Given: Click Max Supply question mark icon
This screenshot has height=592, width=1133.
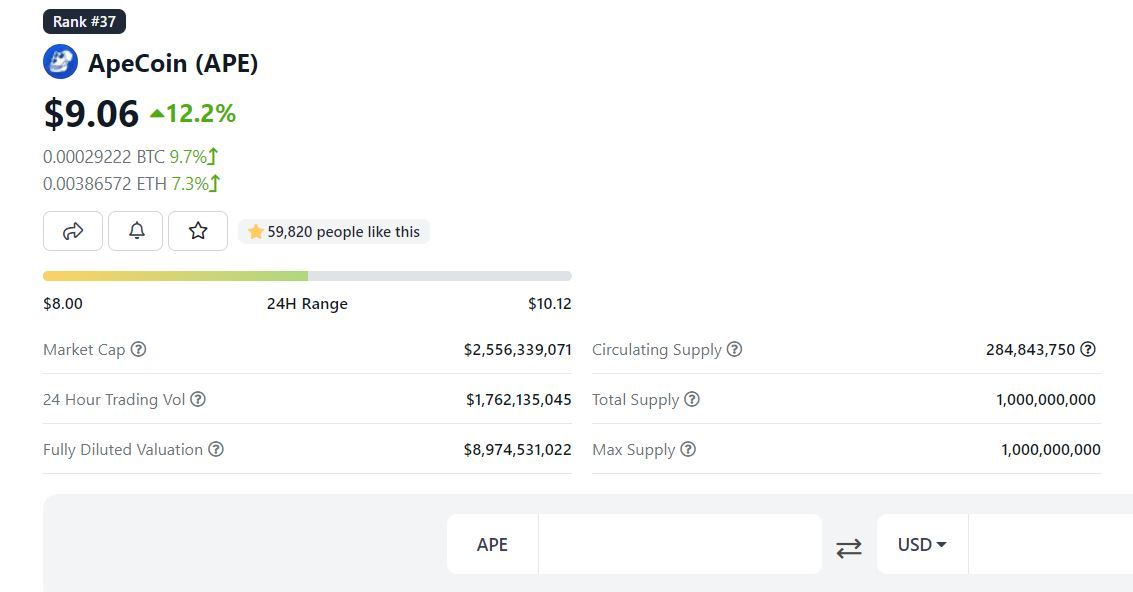Looking at the screenshot, I should [x=688, y=449].
